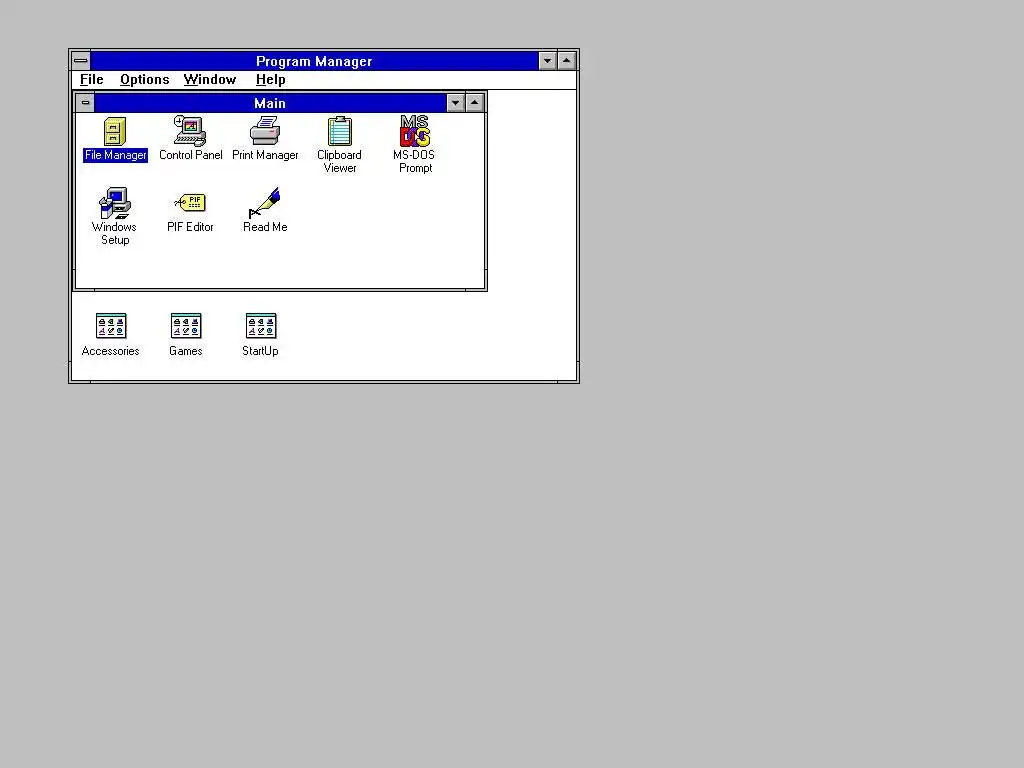
Task: Click the Windows Setup label text
Action: click(x=114, y=233)
